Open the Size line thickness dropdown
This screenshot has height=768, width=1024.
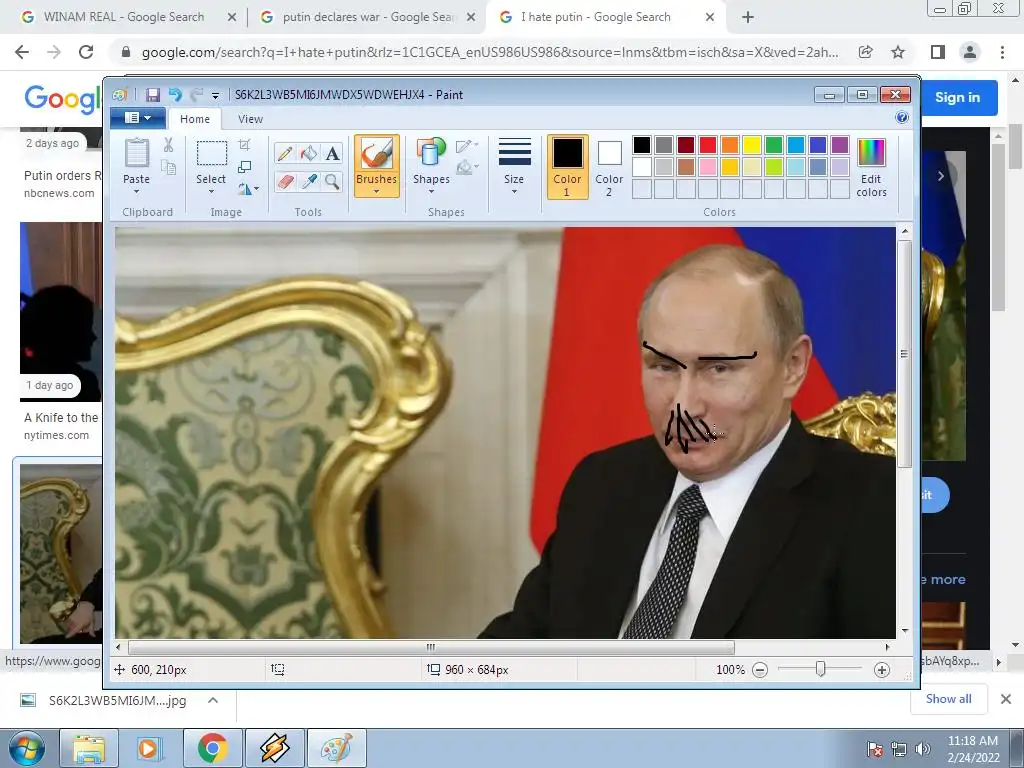click(x=514, y=166)
